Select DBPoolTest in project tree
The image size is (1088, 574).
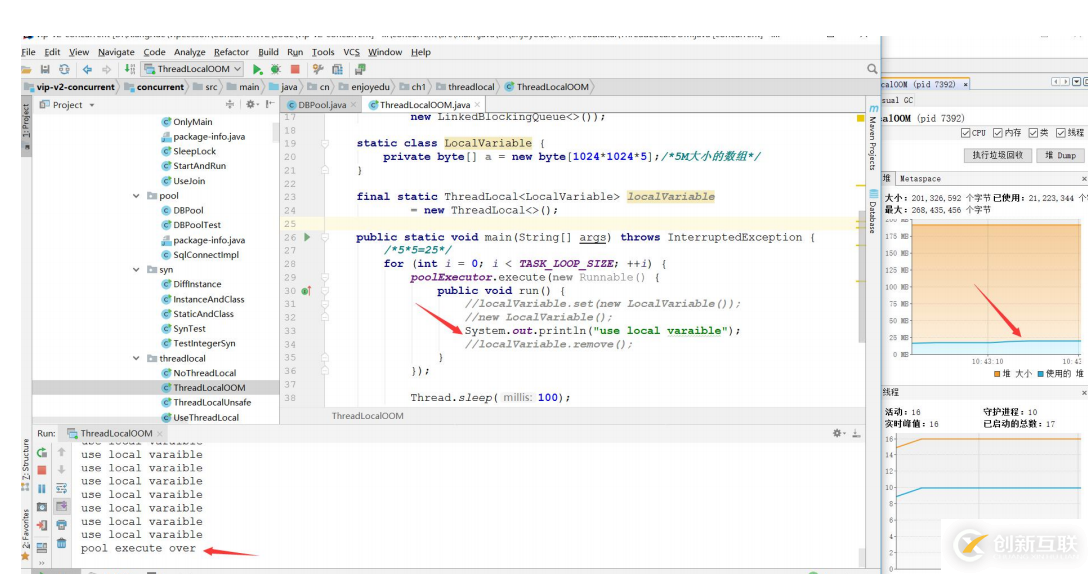click(x=196, y=225)
